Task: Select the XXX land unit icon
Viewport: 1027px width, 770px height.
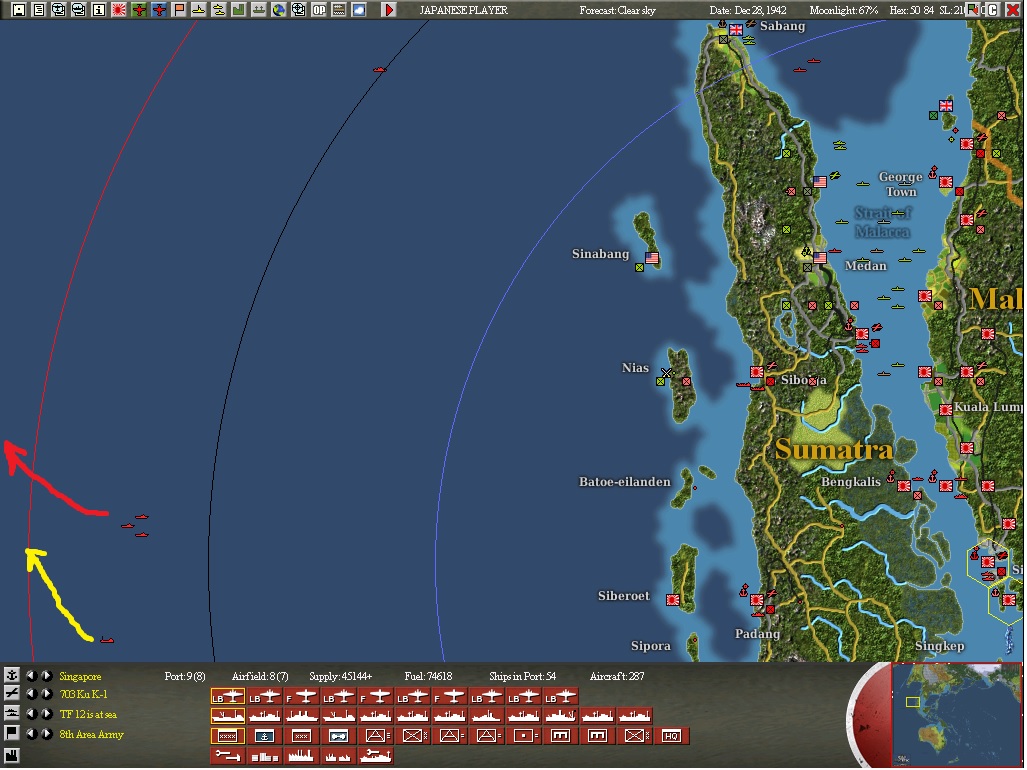Action: tap(301, 736)
